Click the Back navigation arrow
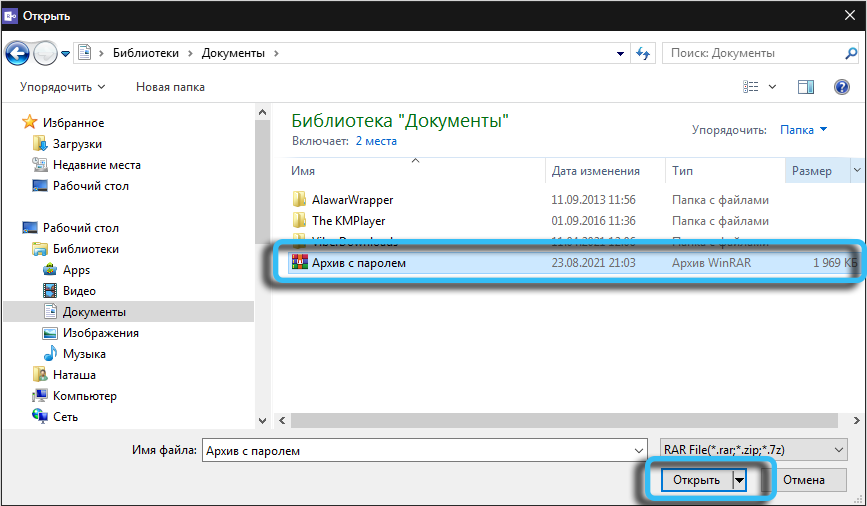Viewport: 867px width, 506px height. 18,53
